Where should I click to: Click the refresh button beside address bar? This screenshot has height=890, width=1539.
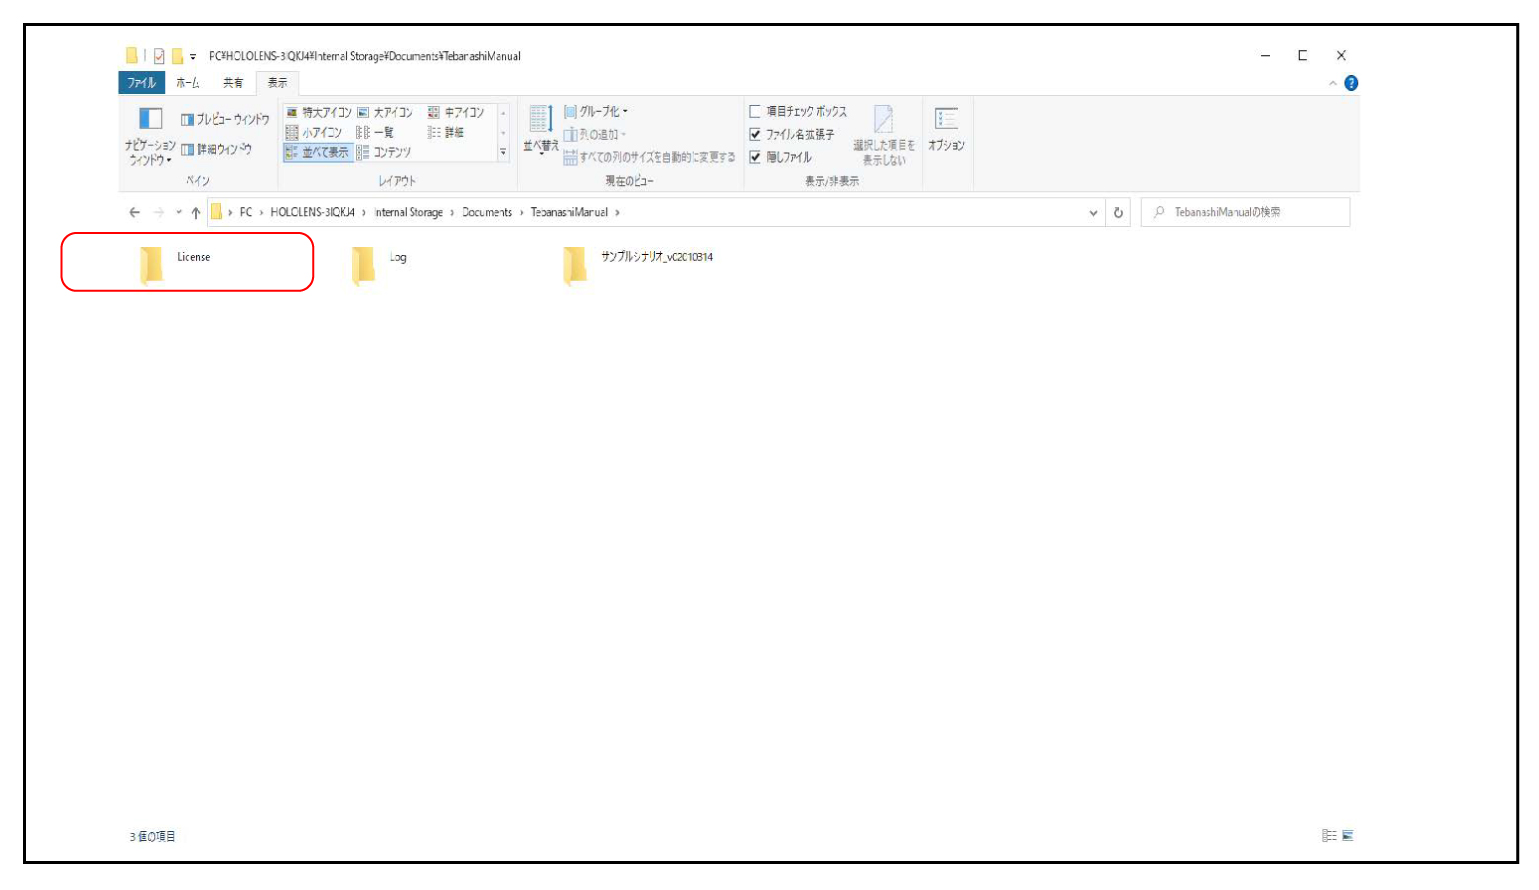tap(1118, 212)
